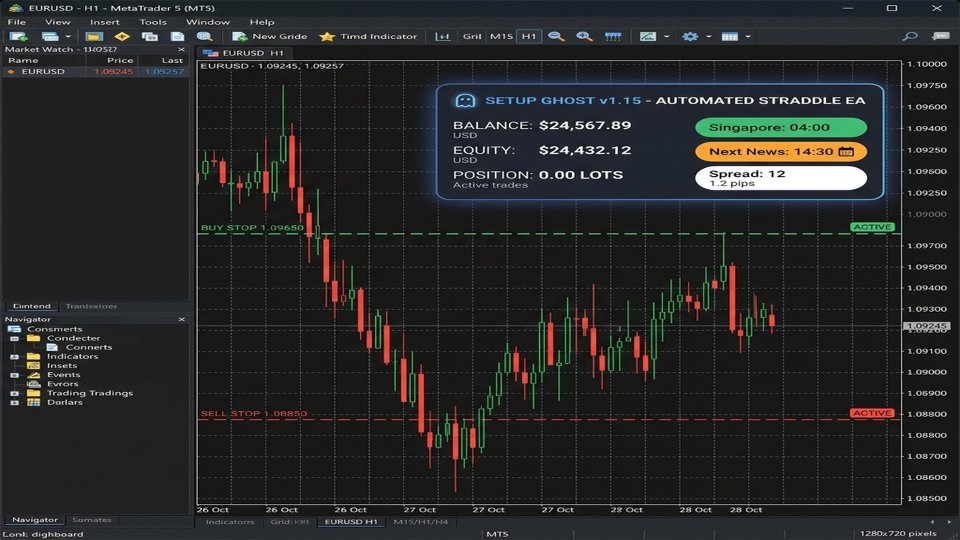Screen dimensions: 960x540
Task: Switch to the Trantesicer tab
Action: [91, 306]
